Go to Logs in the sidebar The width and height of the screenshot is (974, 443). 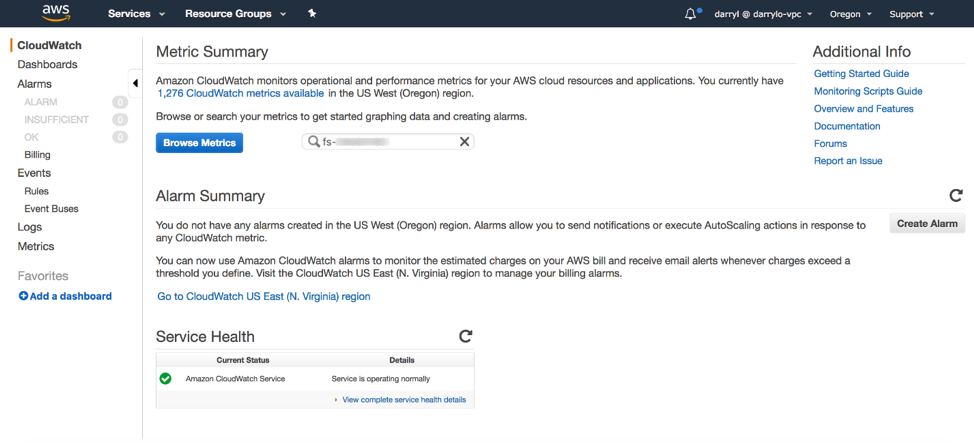point(30,227)
